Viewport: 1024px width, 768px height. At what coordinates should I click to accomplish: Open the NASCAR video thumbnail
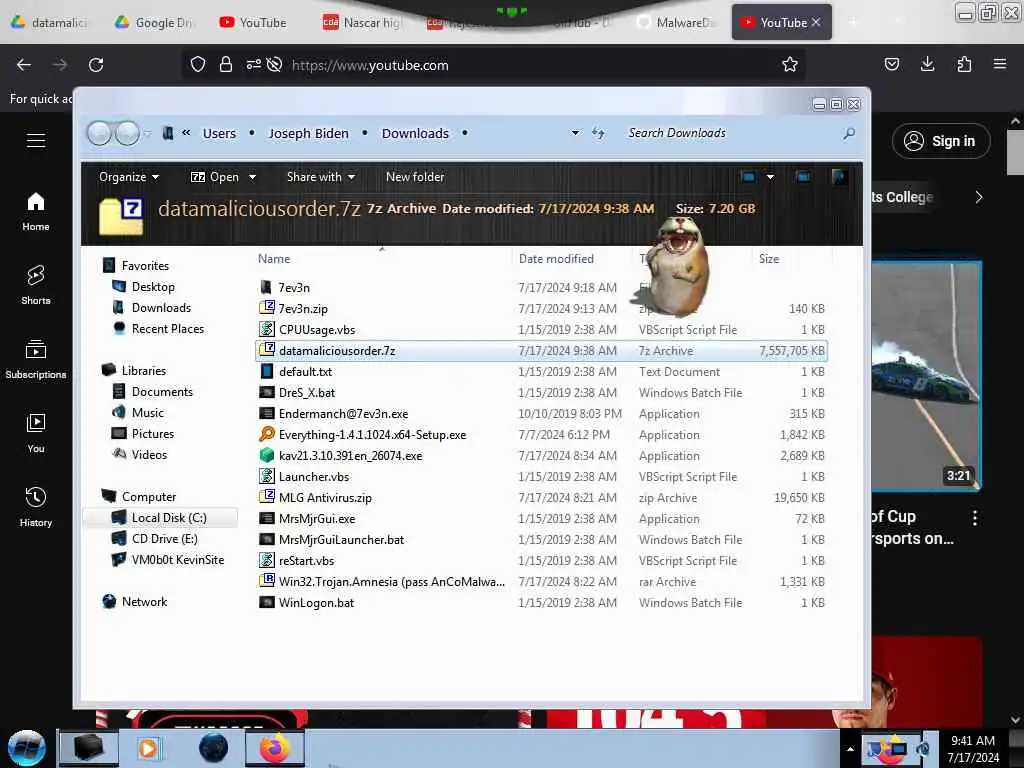pos(925,376)
